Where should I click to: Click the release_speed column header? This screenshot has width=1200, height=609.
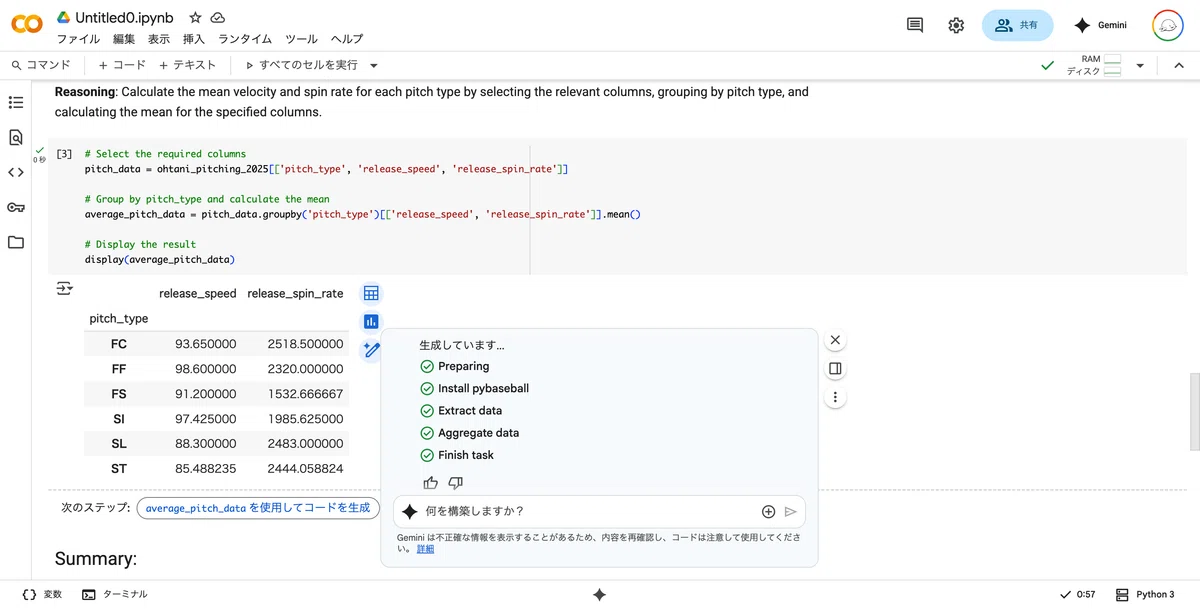[x=198, y=293]
